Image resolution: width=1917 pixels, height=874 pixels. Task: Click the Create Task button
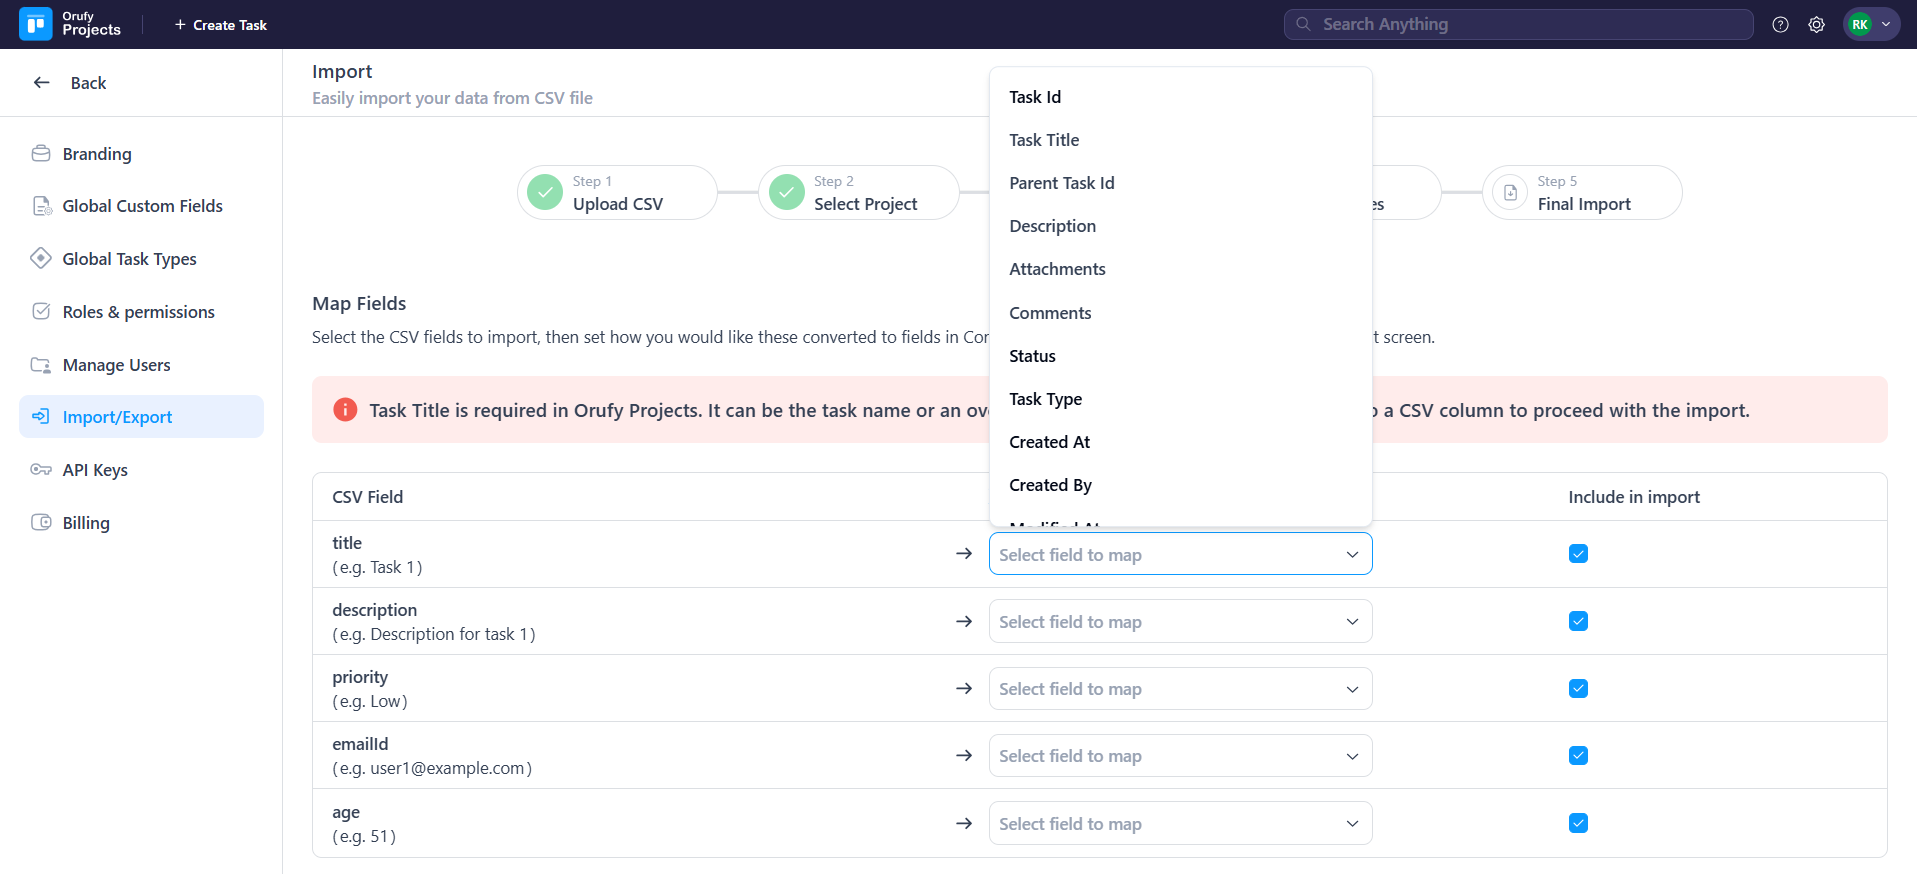pyautogui.click(x=221, y=25)
